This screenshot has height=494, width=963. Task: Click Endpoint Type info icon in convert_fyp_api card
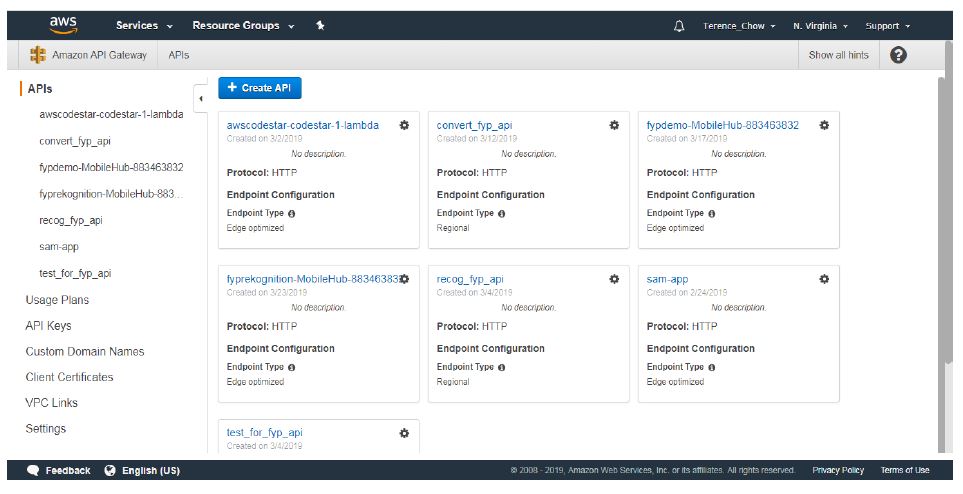[501, 214]
